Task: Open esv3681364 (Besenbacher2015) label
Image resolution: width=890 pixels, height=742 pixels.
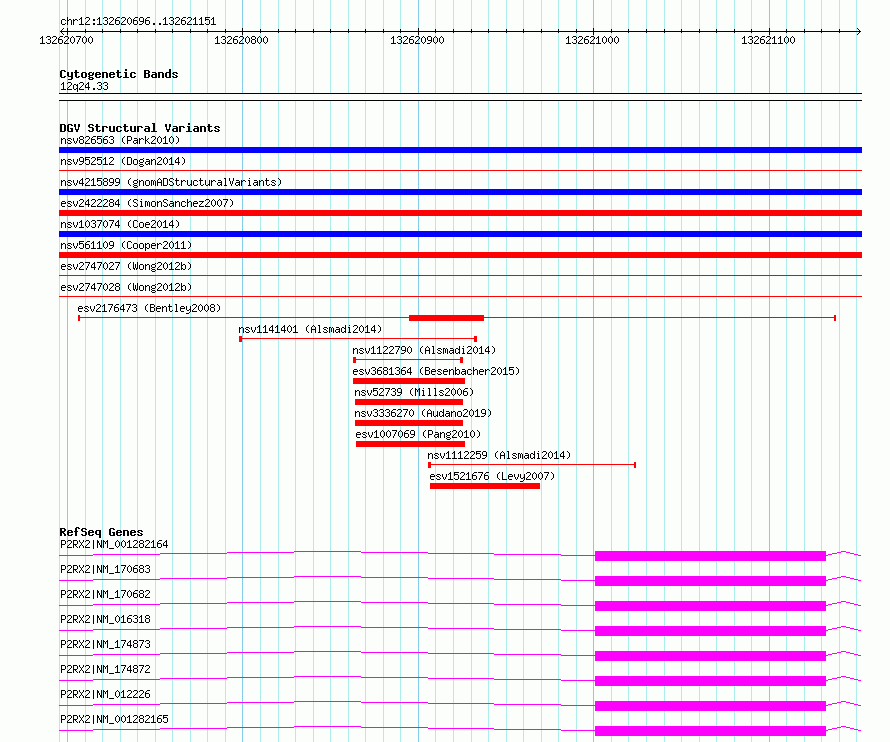Action: coord(436,371)
